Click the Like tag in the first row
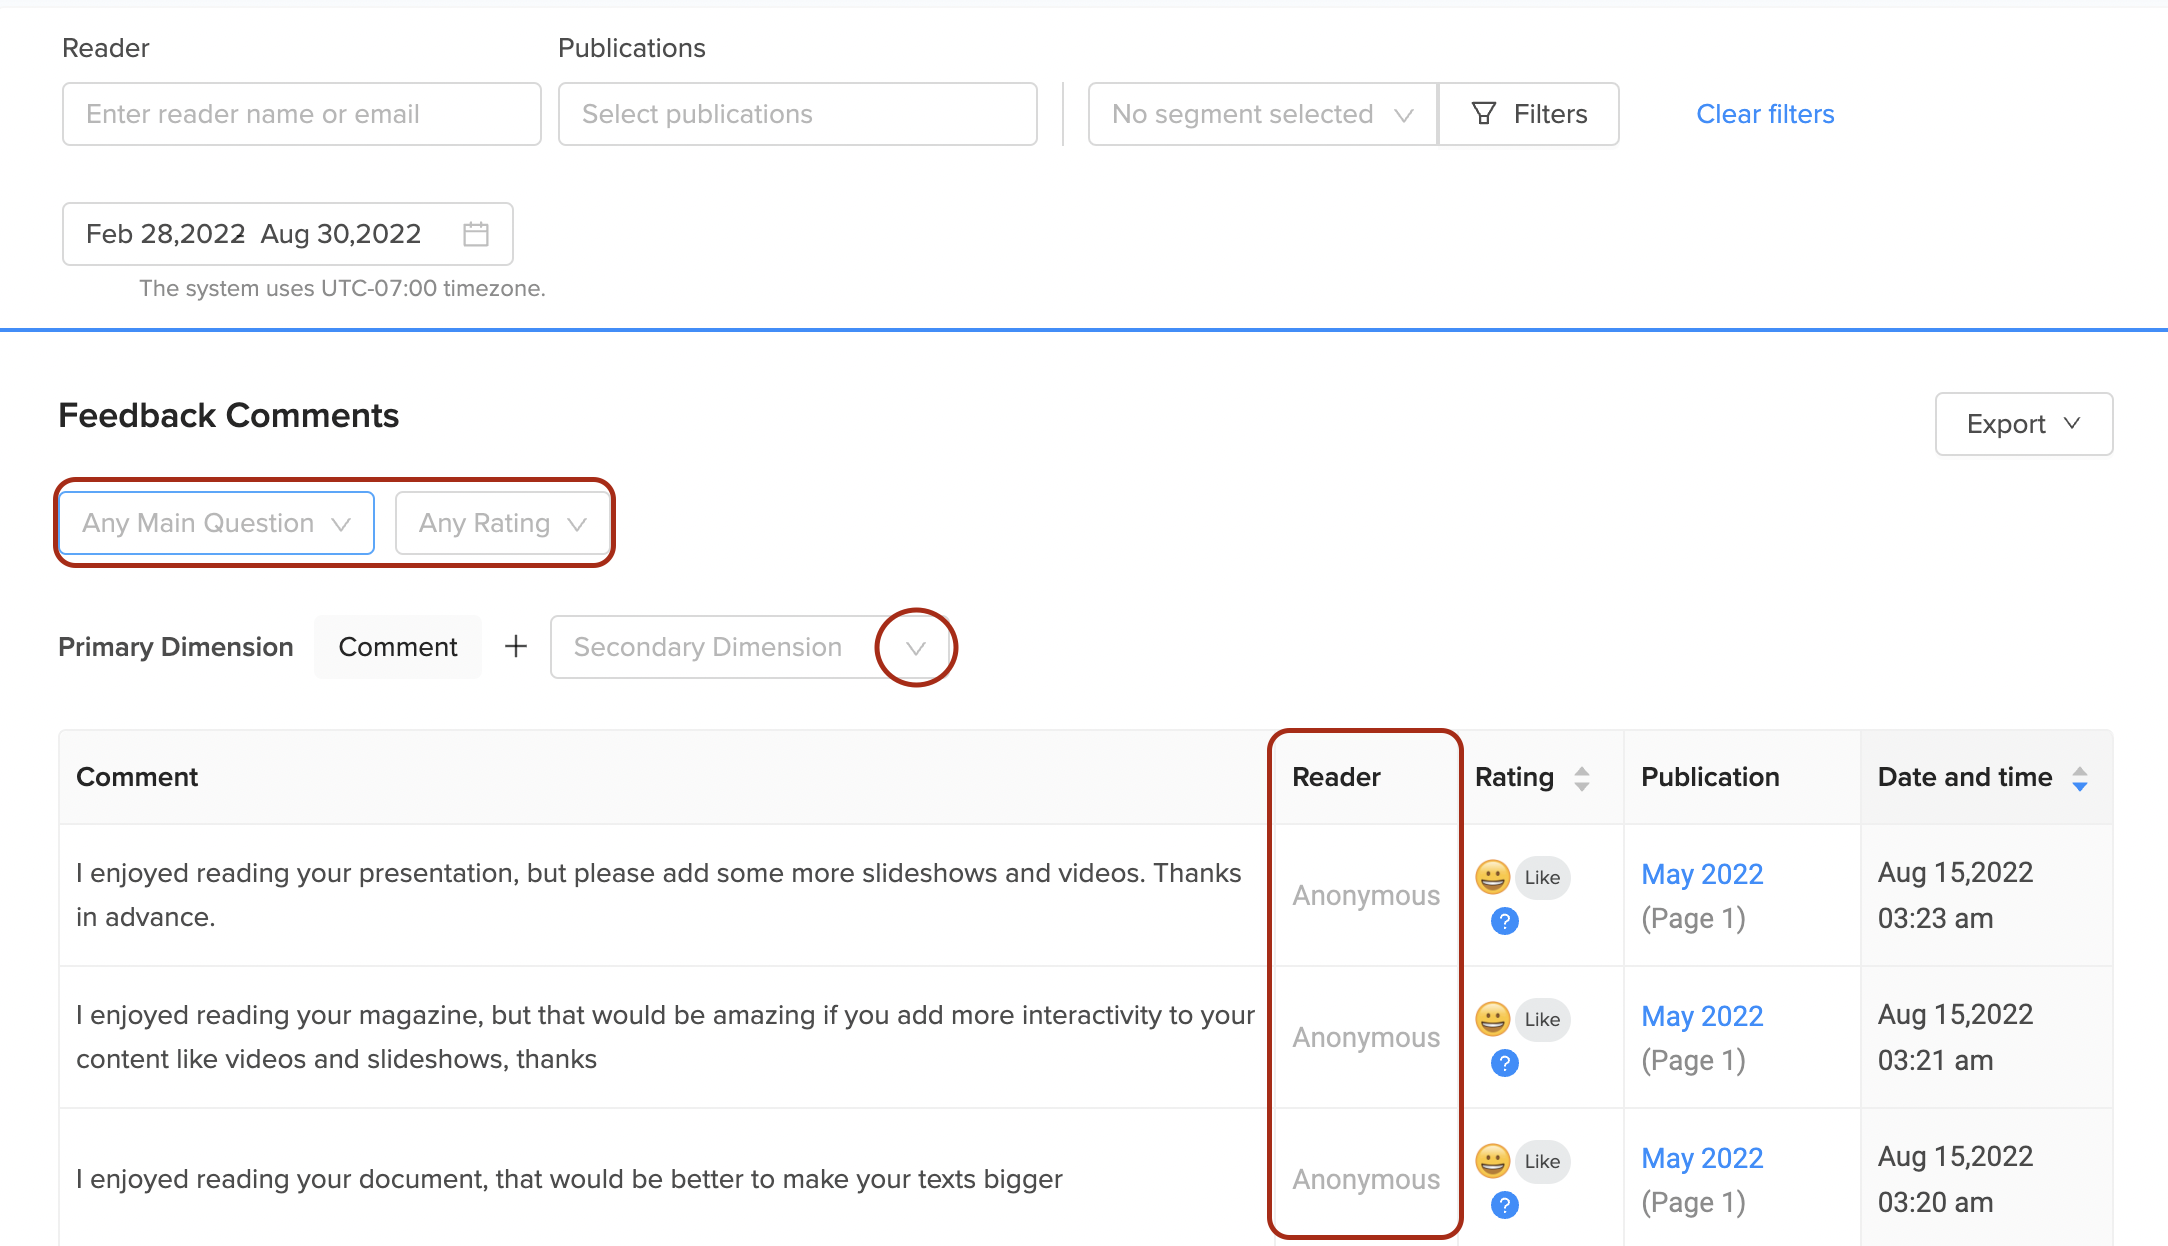The width and height of the screenshot is (2168, 1246). click(x=1542, y=878)
